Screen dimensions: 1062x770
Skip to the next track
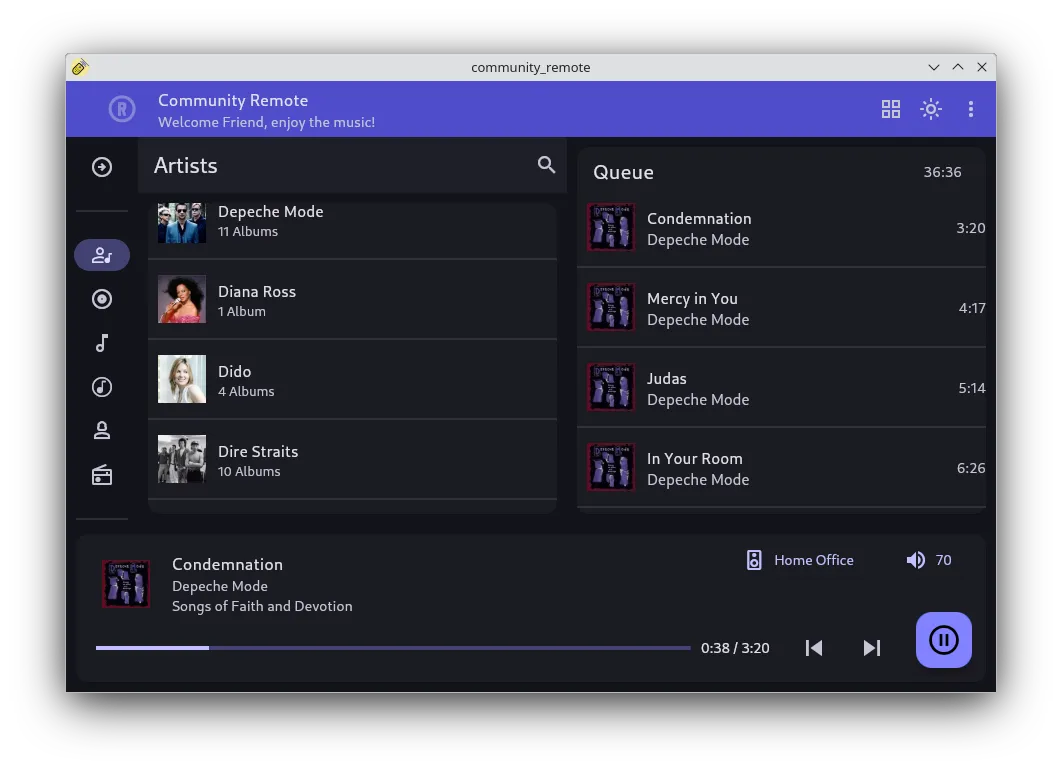coord(872,648)
